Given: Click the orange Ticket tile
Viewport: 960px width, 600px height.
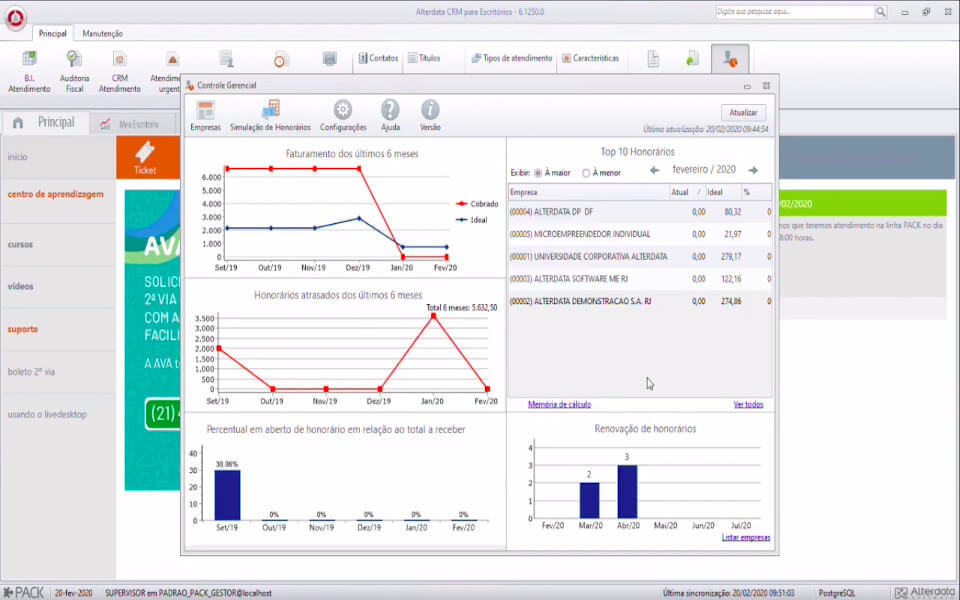Looking at the screenshot, I should [x=148, y=157].
